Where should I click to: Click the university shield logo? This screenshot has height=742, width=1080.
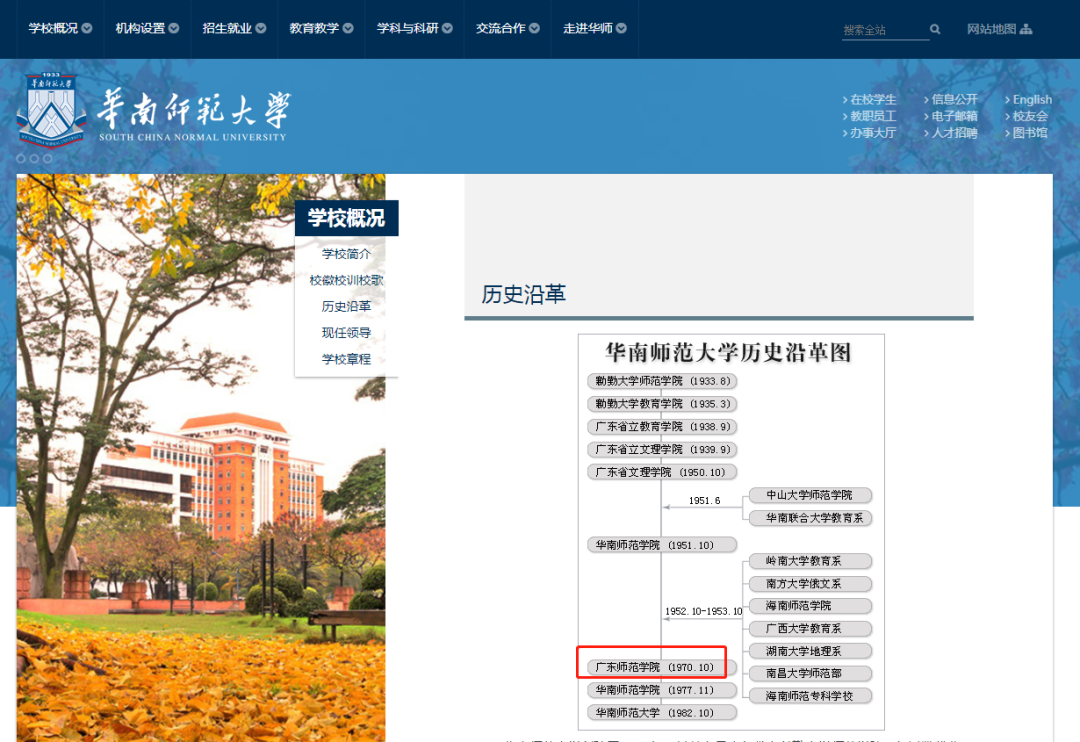[51, 110]
